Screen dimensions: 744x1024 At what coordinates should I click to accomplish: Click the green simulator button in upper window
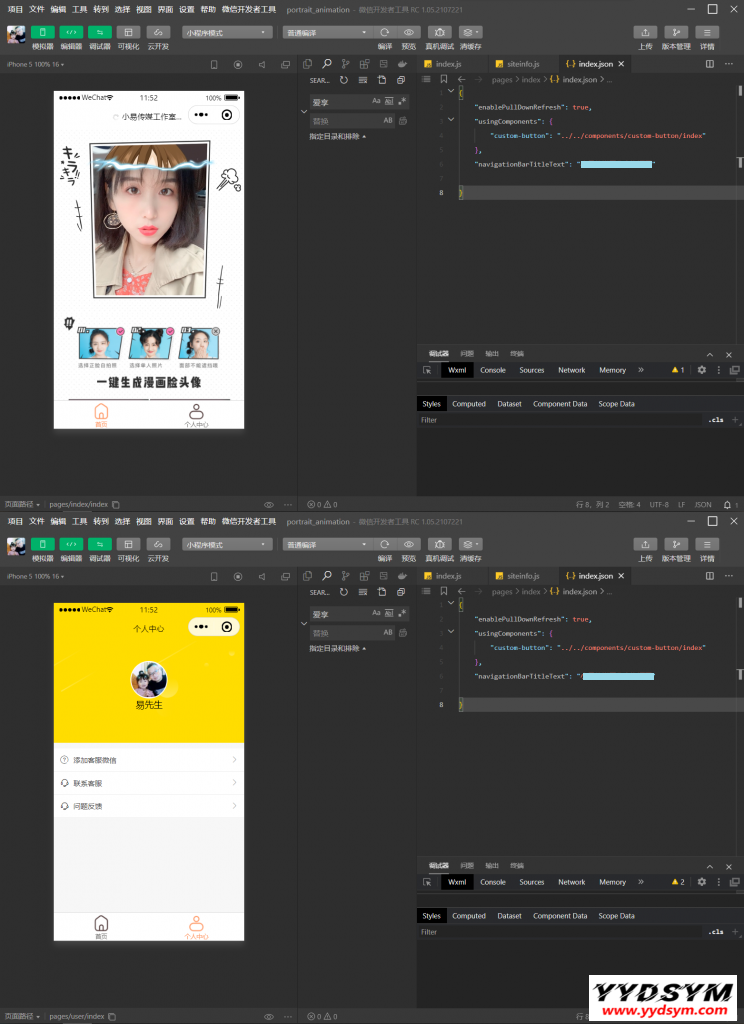[43, 32]
